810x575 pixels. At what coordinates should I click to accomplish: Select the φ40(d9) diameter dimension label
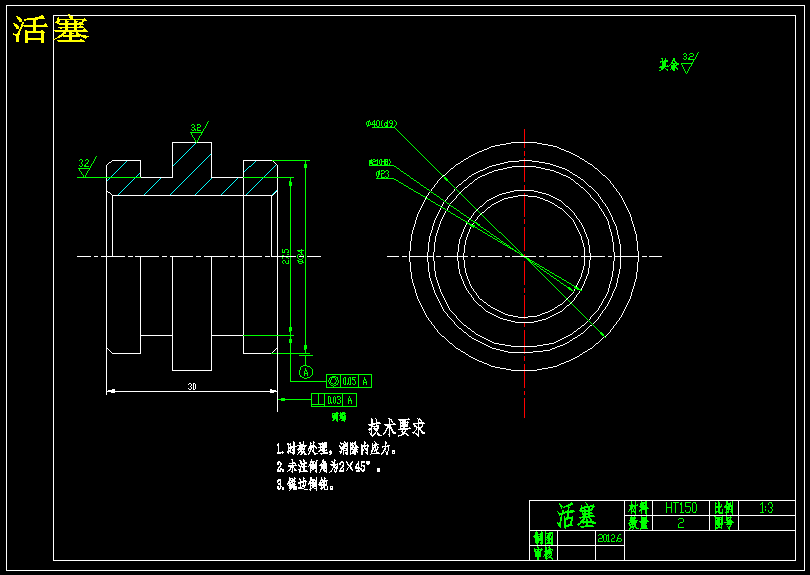click(x=381, y=124)
